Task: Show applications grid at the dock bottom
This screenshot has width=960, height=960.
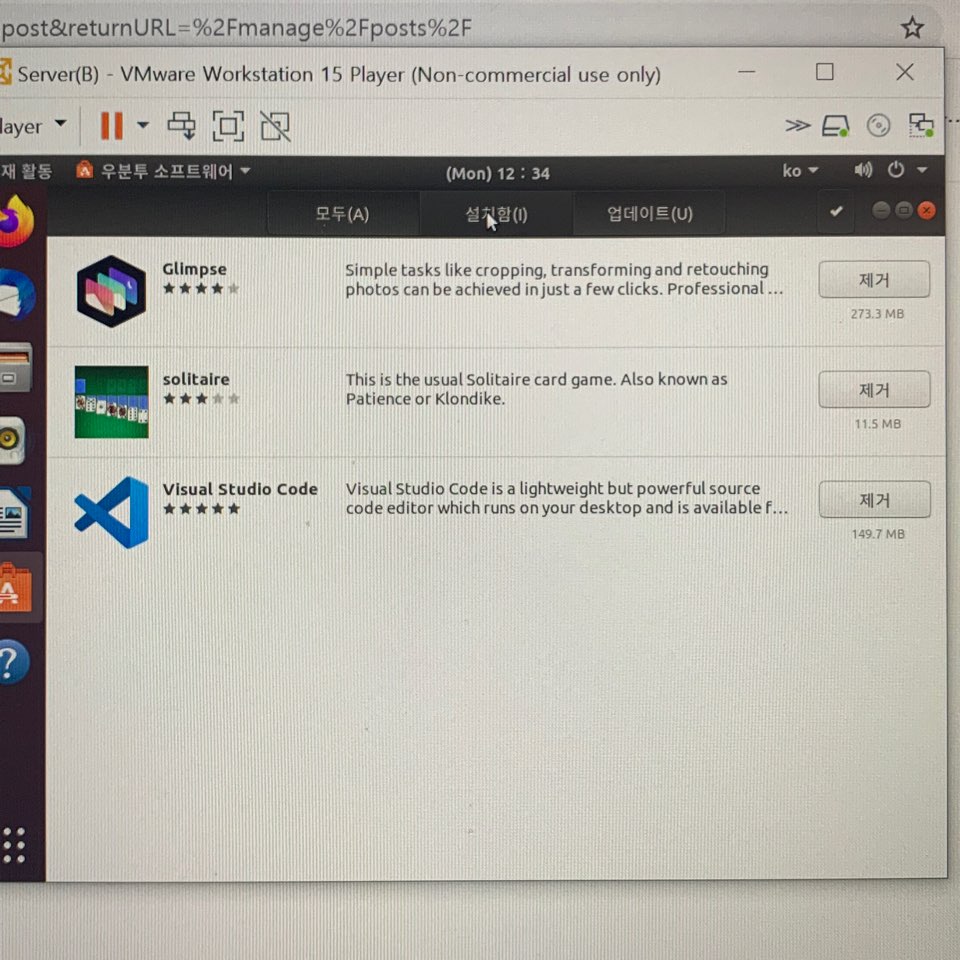Action: point(14,846)
